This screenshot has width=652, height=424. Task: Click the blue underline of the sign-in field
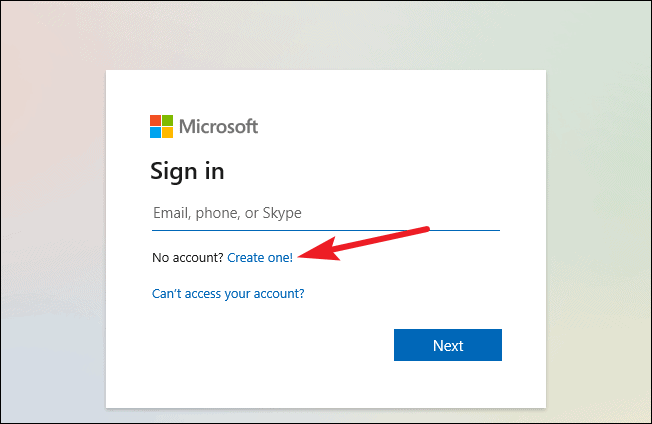pos(326,230)
